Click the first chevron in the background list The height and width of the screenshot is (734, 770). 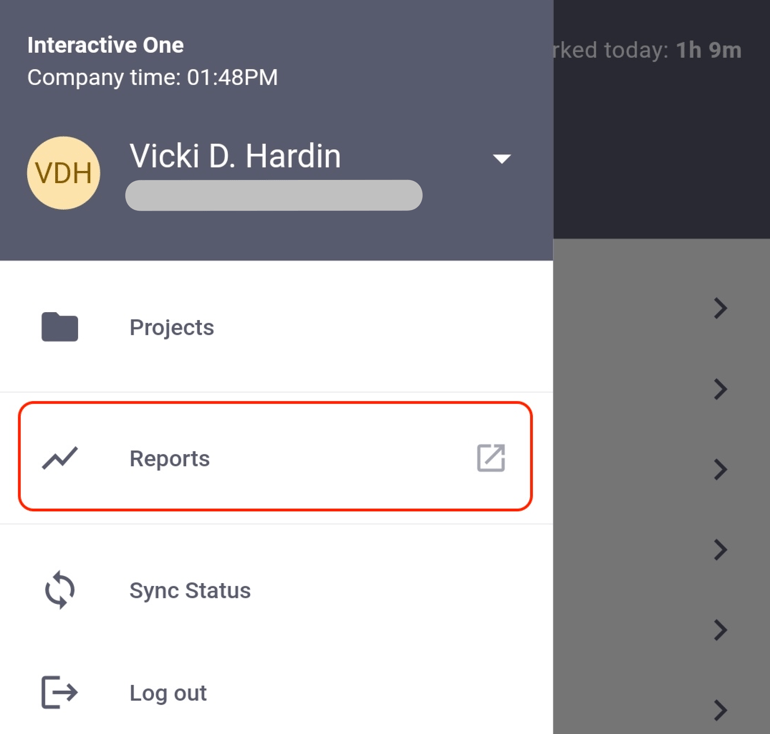coord(720,308)
